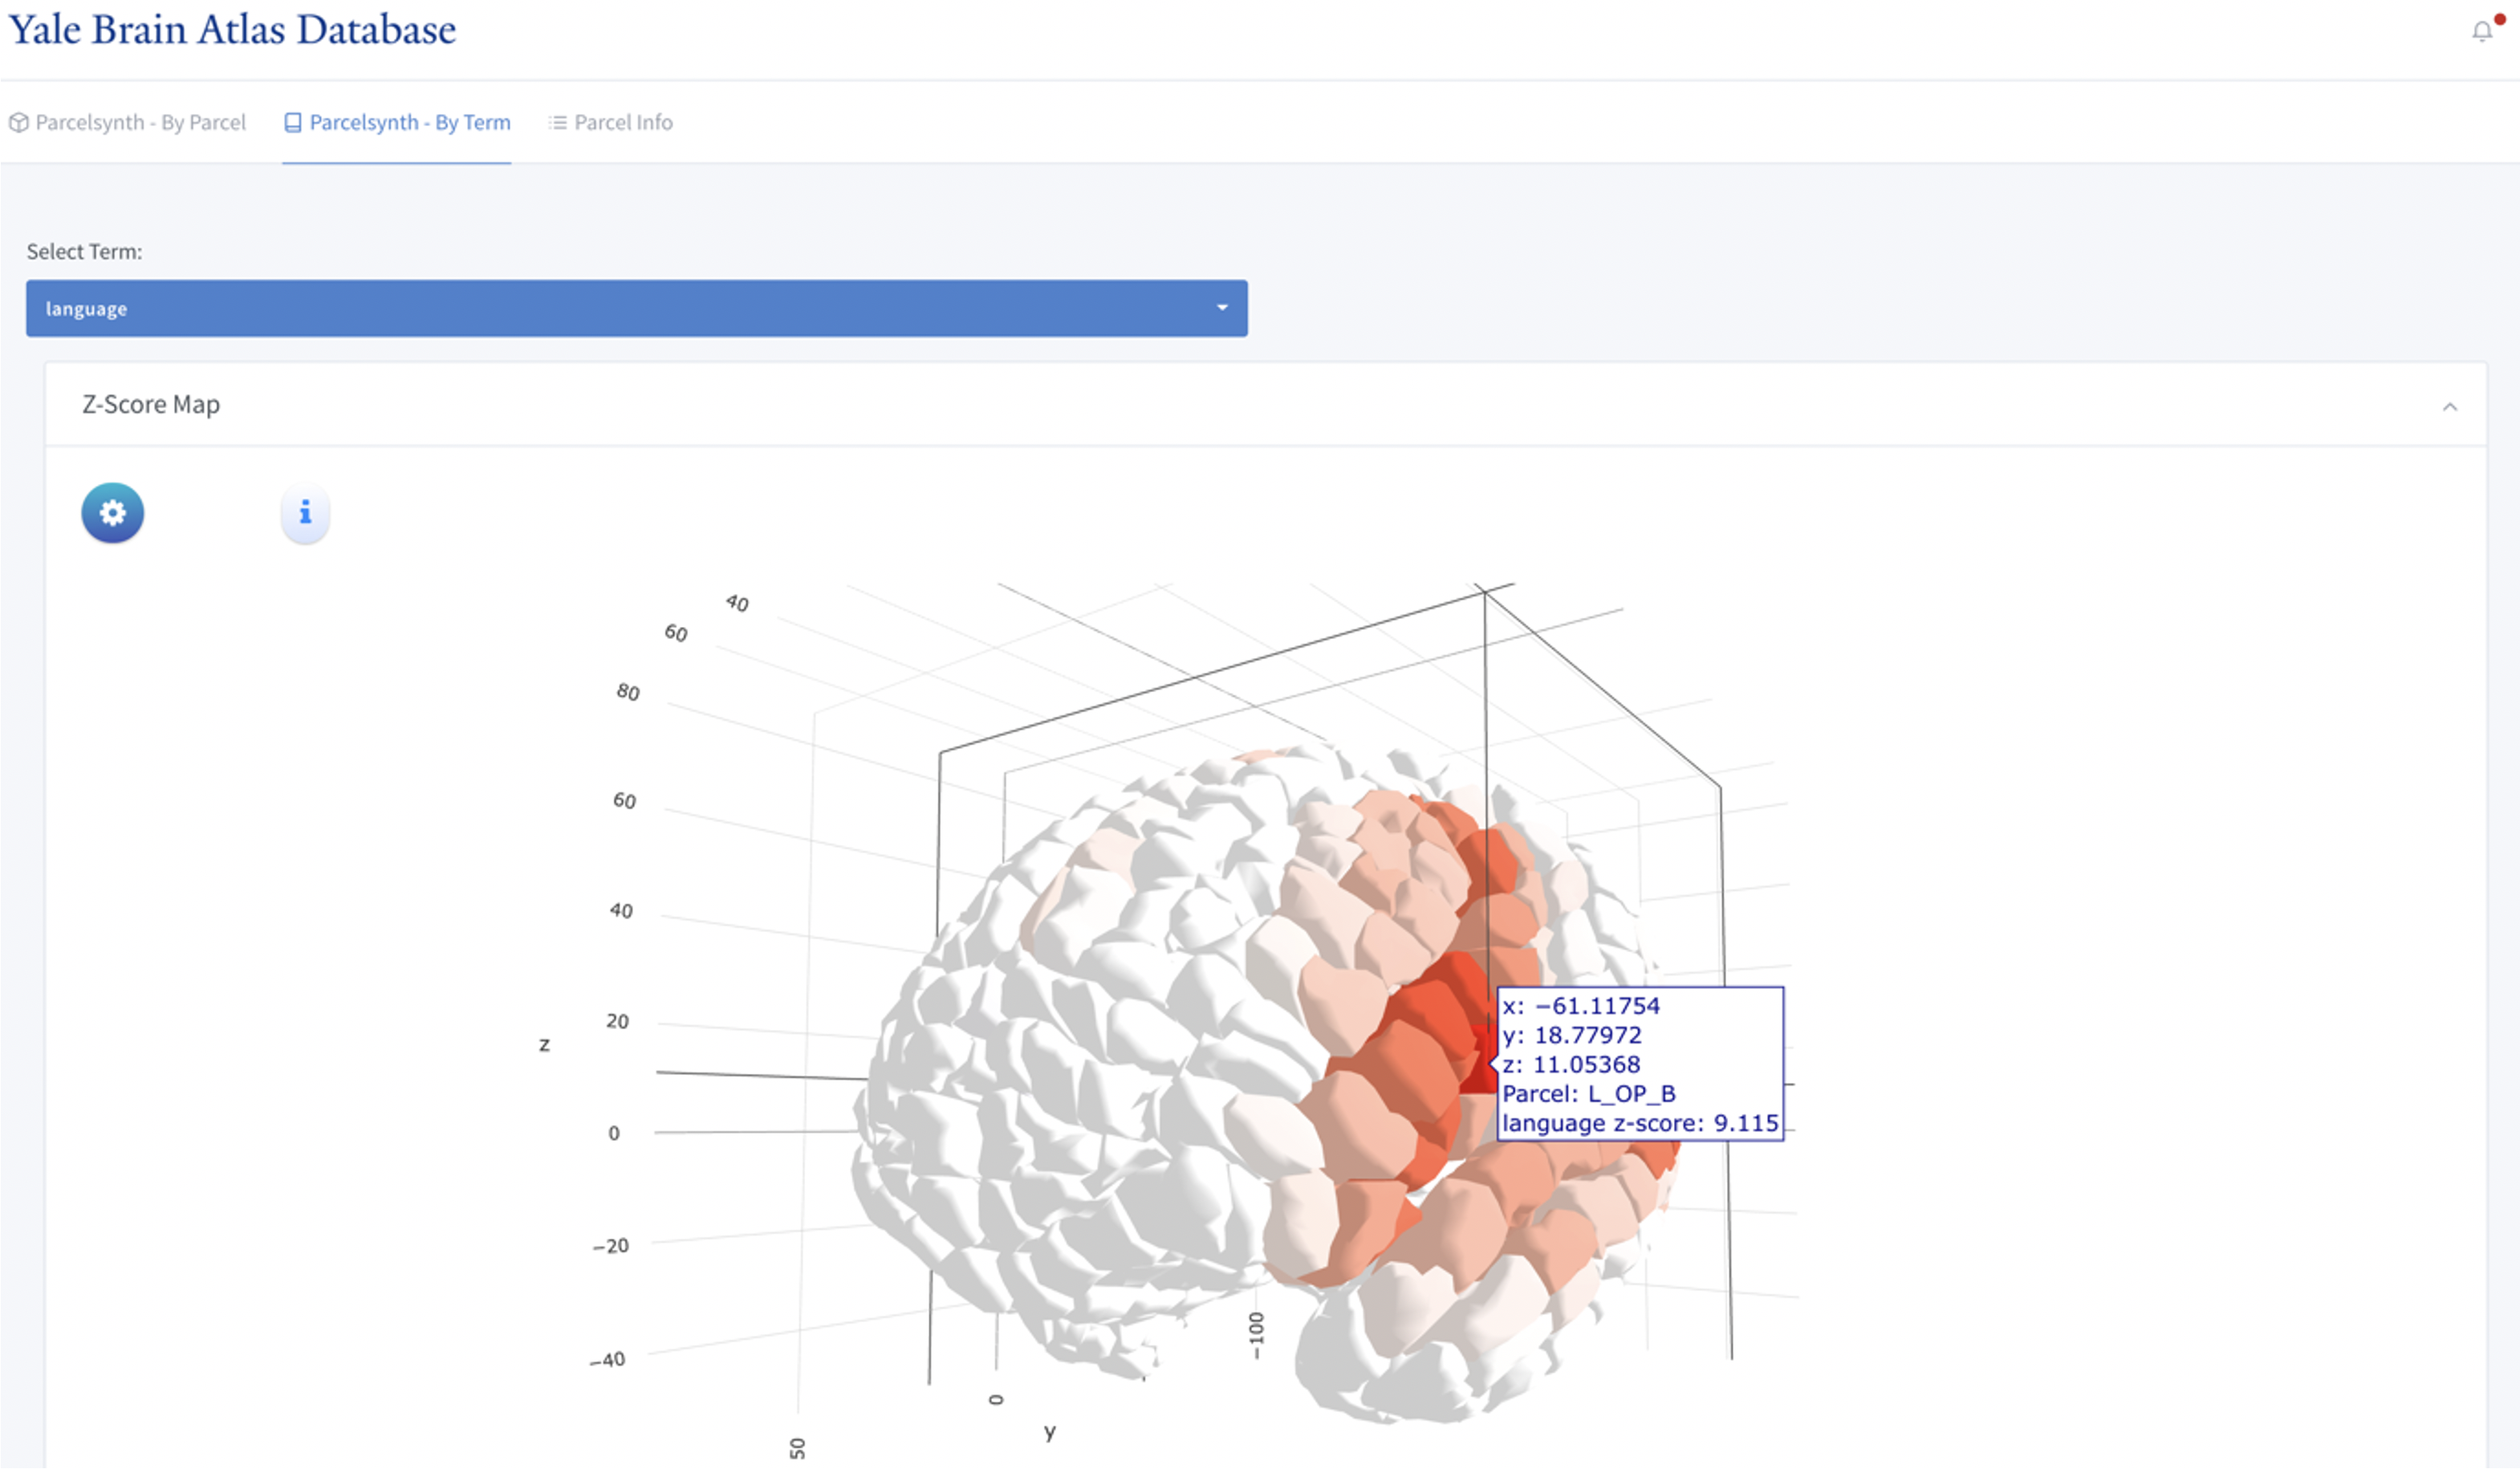Viewport: 2520px width, 1469px height.
Task: Open the Select Term language dropdown
Action: [636, 308]
